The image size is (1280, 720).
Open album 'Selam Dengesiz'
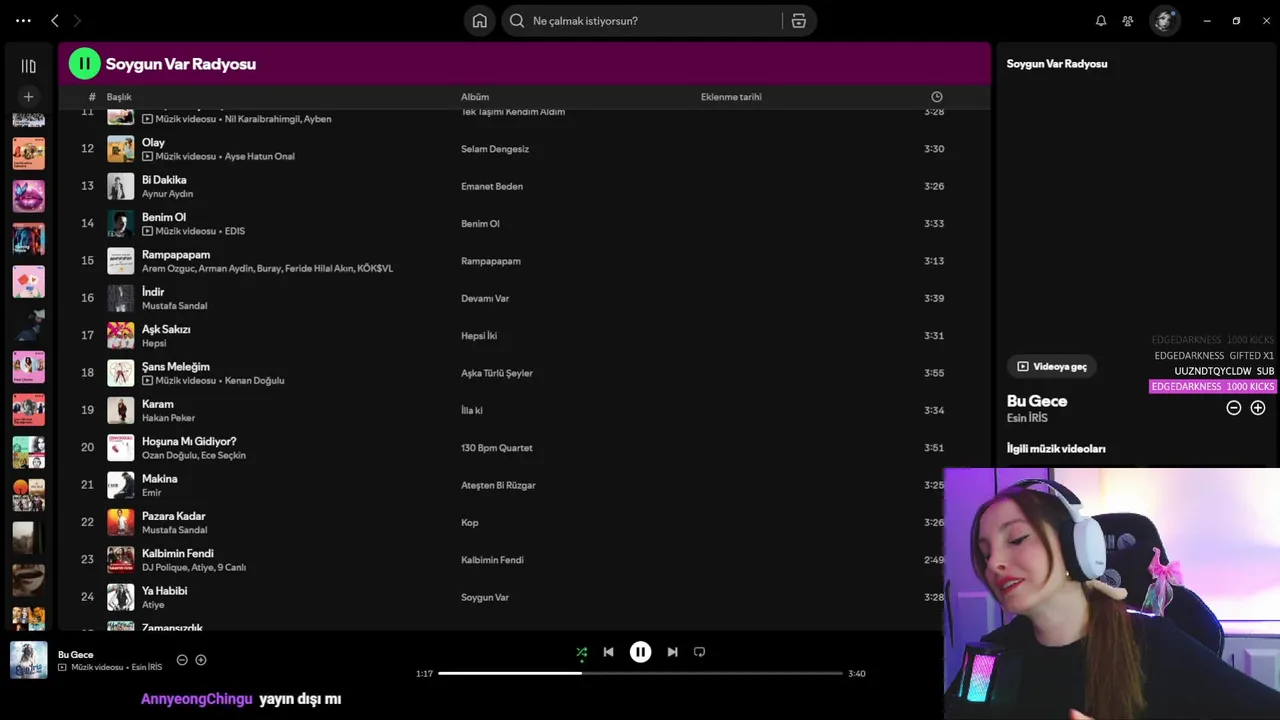(495, 149)
